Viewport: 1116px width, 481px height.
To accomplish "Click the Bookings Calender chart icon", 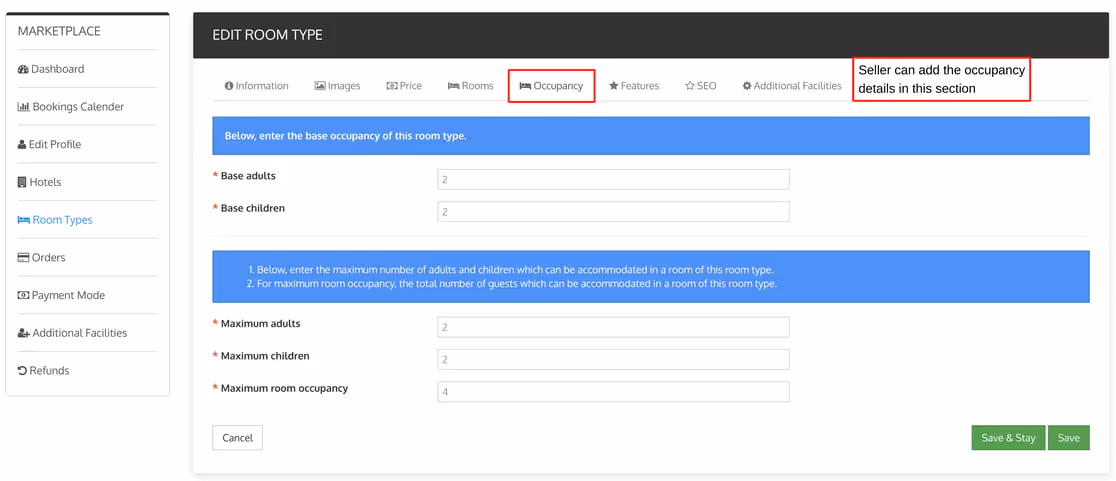I will (23, 107).
